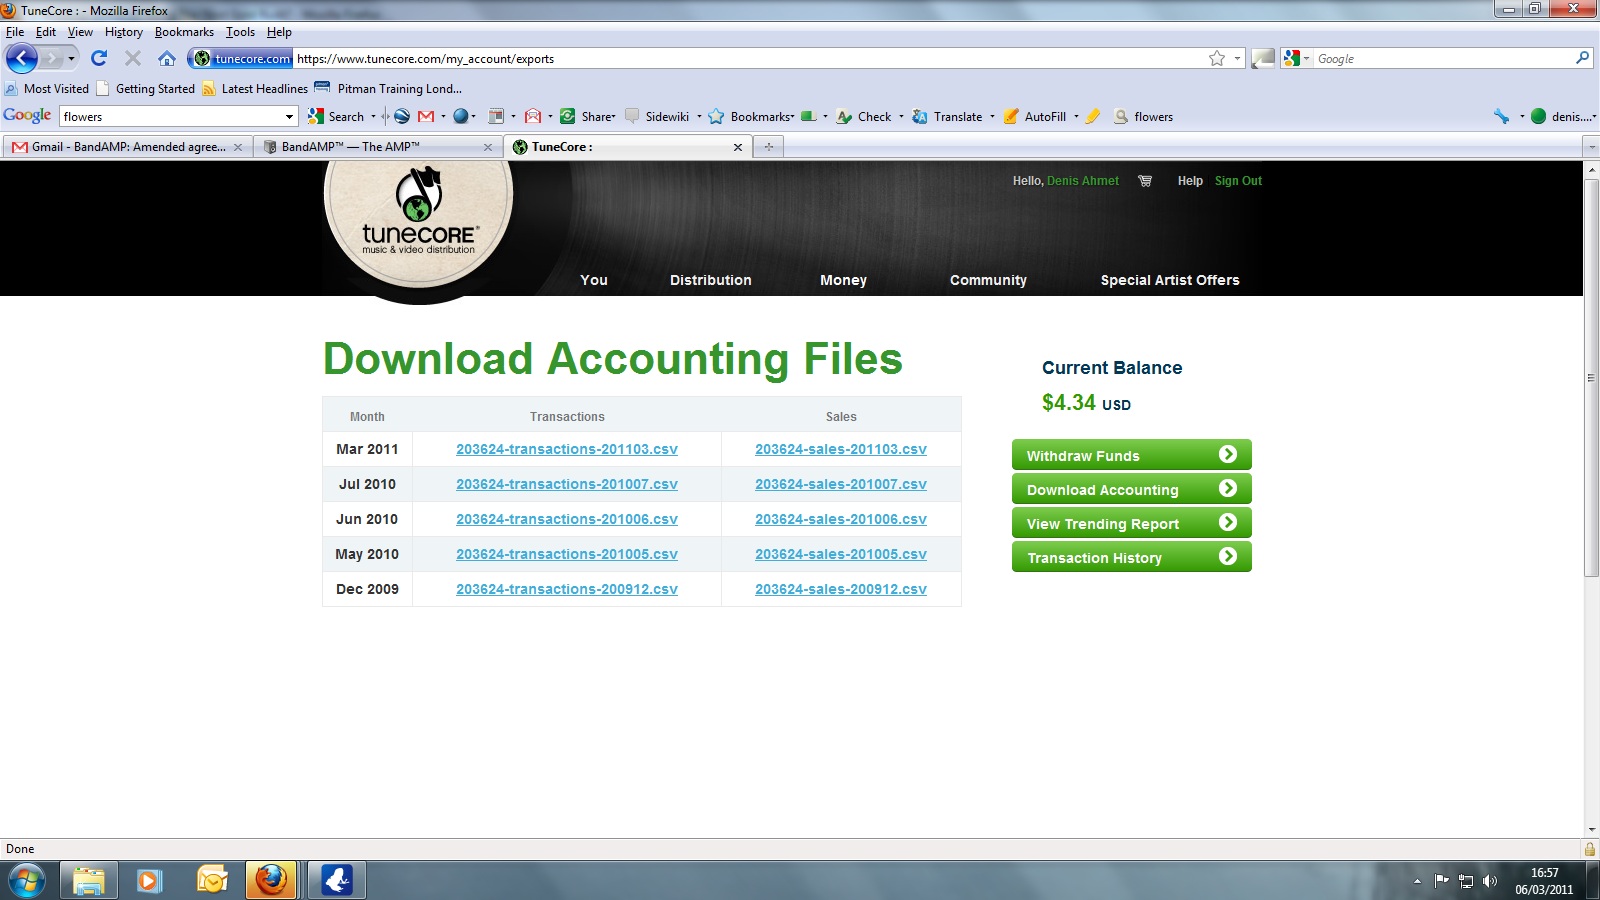
Task: Open the Search button dropdown arrow
Action: pyautogui.click(x=374, y=116)
